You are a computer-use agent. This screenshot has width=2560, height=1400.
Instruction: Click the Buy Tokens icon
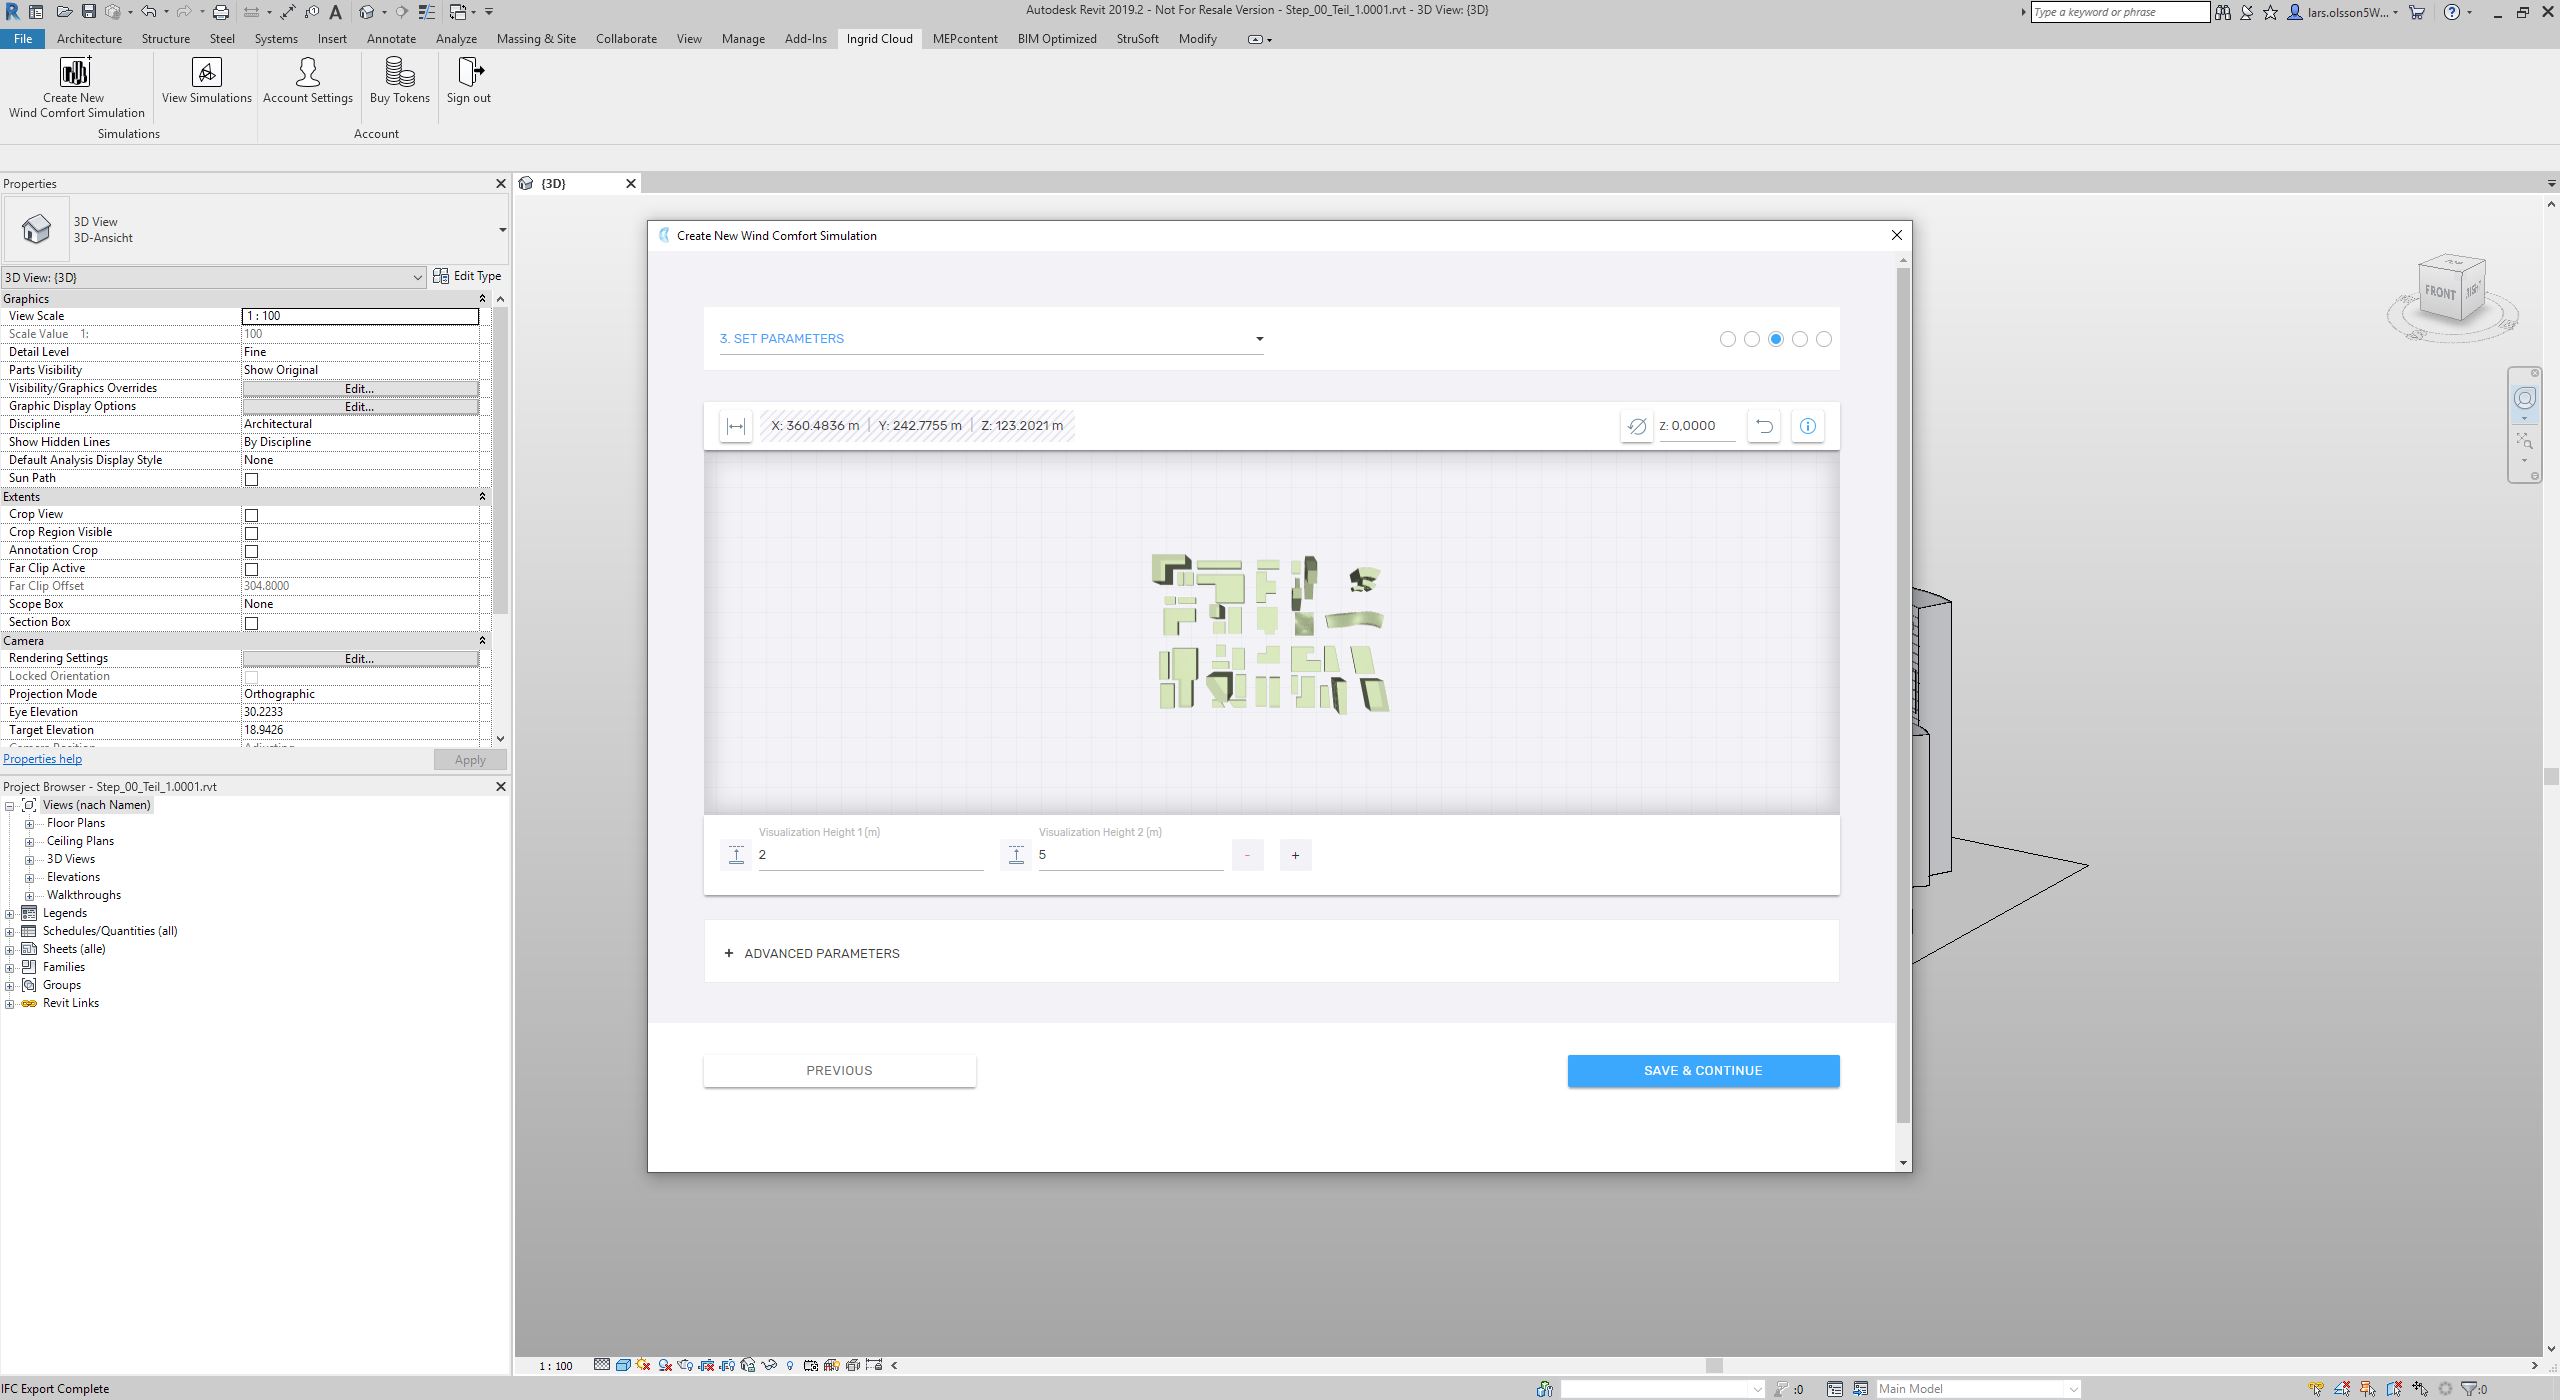399,73
